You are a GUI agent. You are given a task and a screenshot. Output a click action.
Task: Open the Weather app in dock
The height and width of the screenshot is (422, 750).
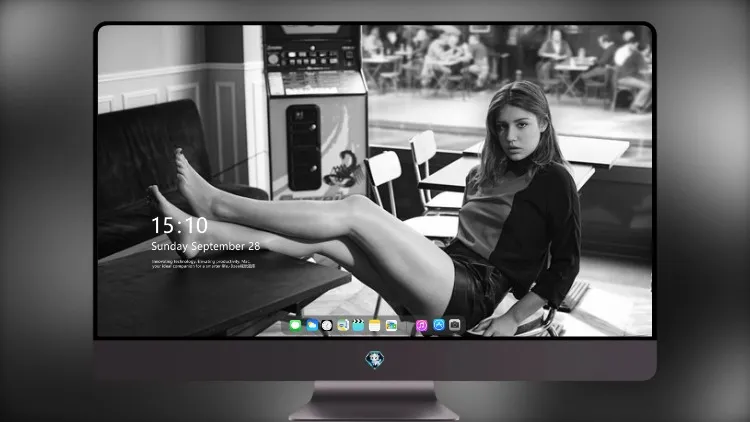coord(312,326)
